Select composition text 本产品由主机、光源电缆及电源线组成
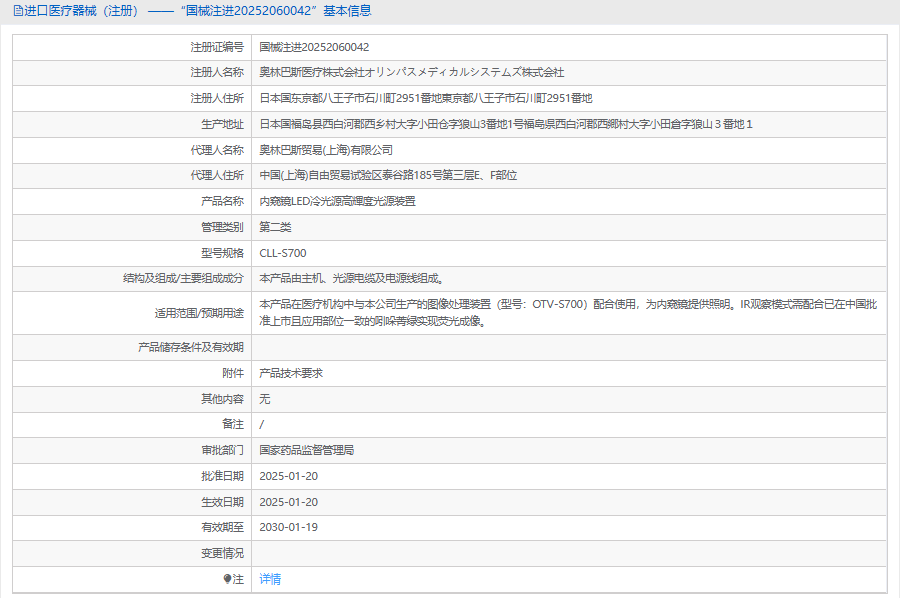 pos(351,278)
